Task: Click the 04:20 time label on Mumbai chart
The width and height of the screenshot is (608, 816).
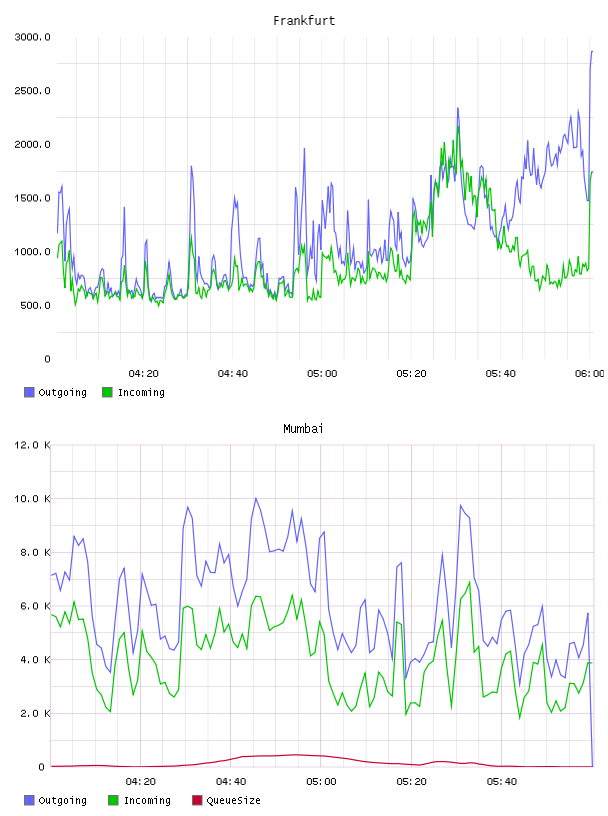Action: (141, 782)
